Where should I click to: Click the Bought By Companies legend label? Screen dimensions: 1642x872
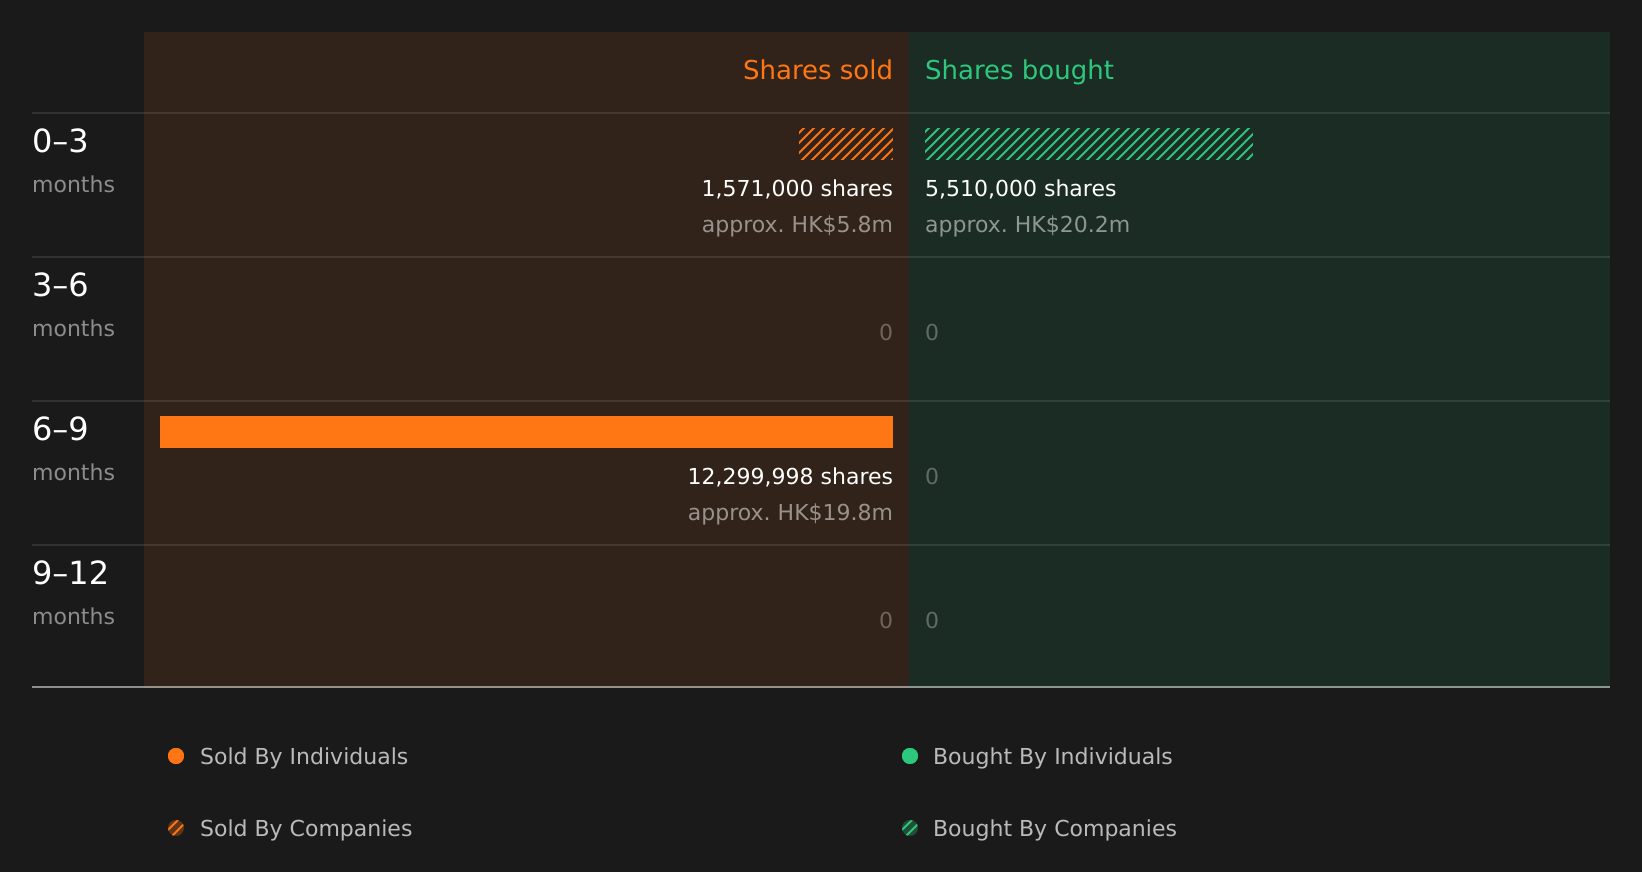click(x=1054, y=829)
